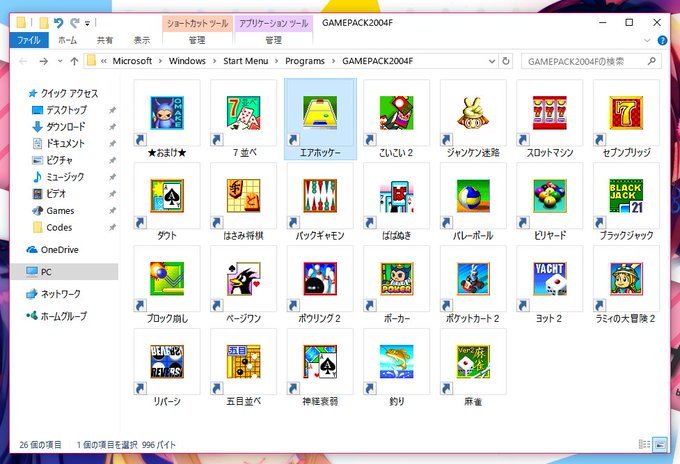Switch to the ホーム ribbon tab

67,40
